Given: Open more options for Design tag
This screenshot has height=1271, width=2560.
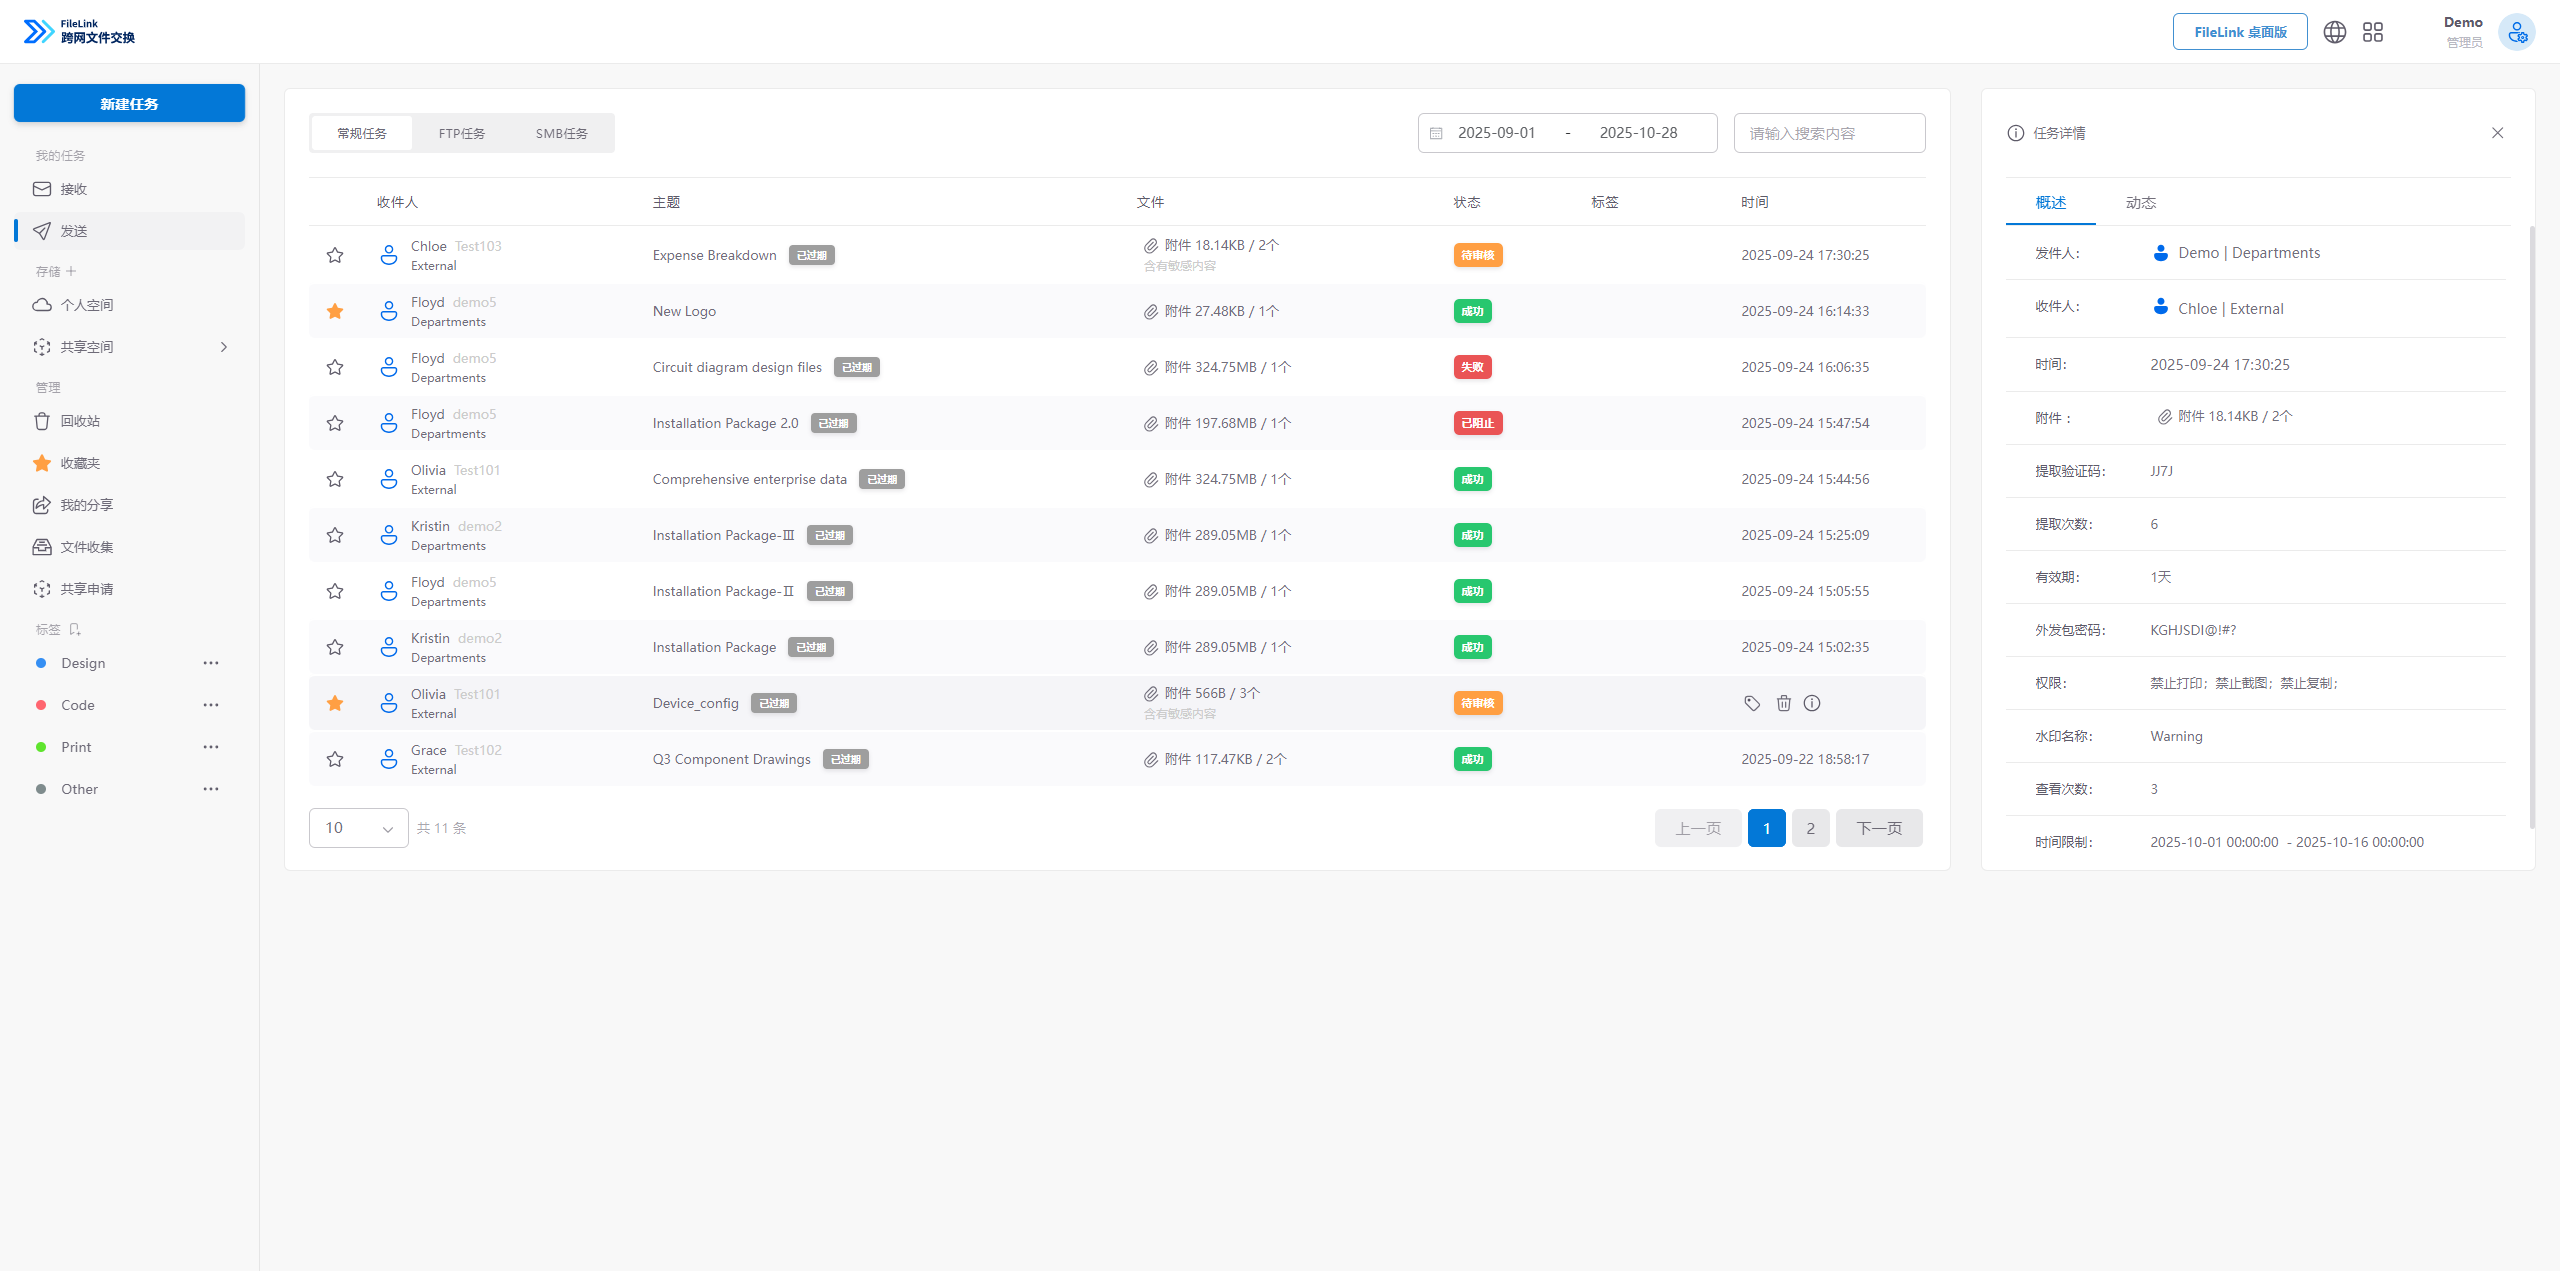Looking at the screenshot, I should [211, 663].
